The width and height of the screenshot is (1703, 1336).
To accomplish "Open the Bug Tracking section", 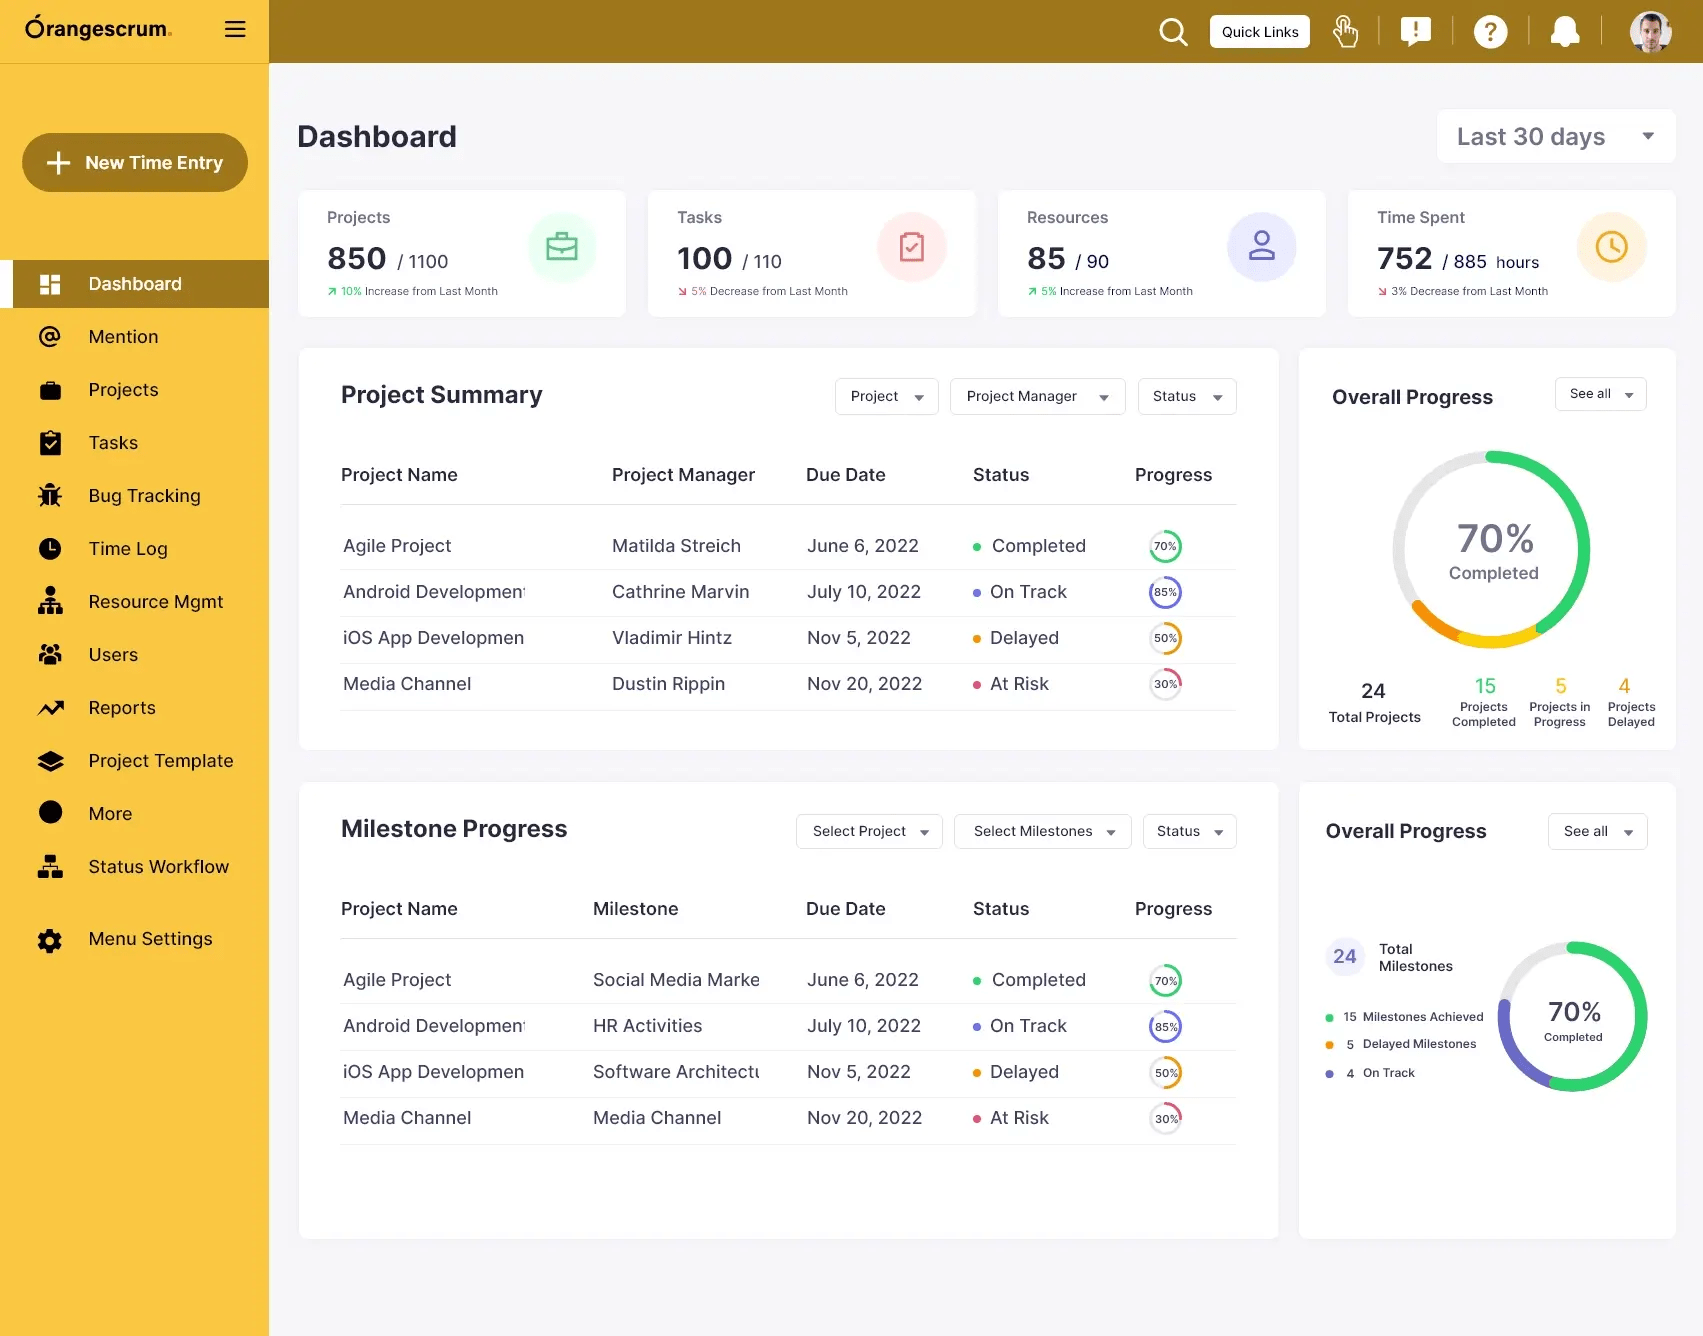I will [143, 495].
